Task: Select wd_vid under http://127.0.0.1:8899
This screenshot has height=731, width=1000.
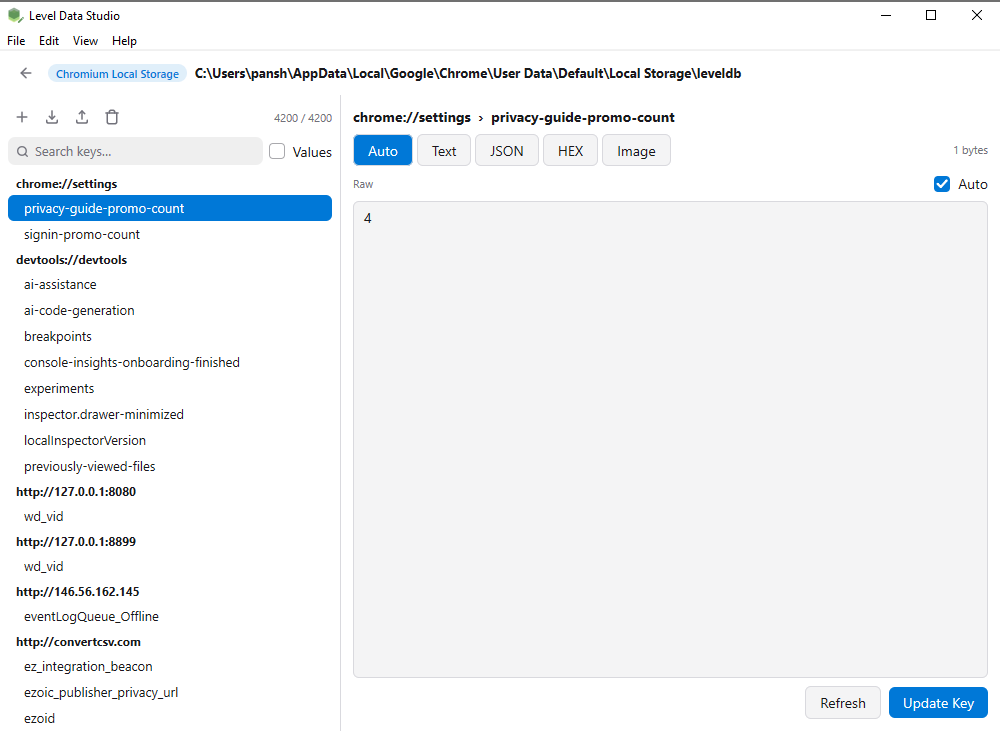Action: coord(170,566)
